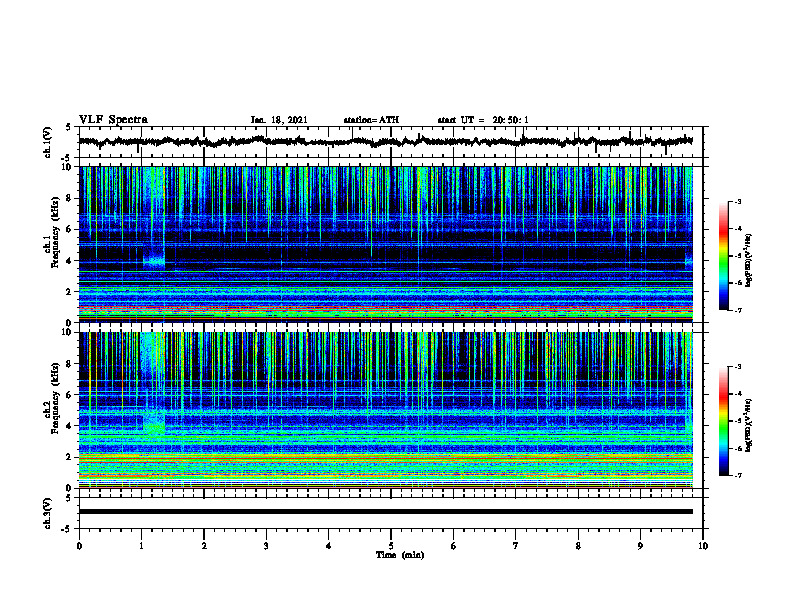This screenshot has height=612, width=792.
Task: Click the solid black ch.3 trace bar
Action: pos(385,512)
